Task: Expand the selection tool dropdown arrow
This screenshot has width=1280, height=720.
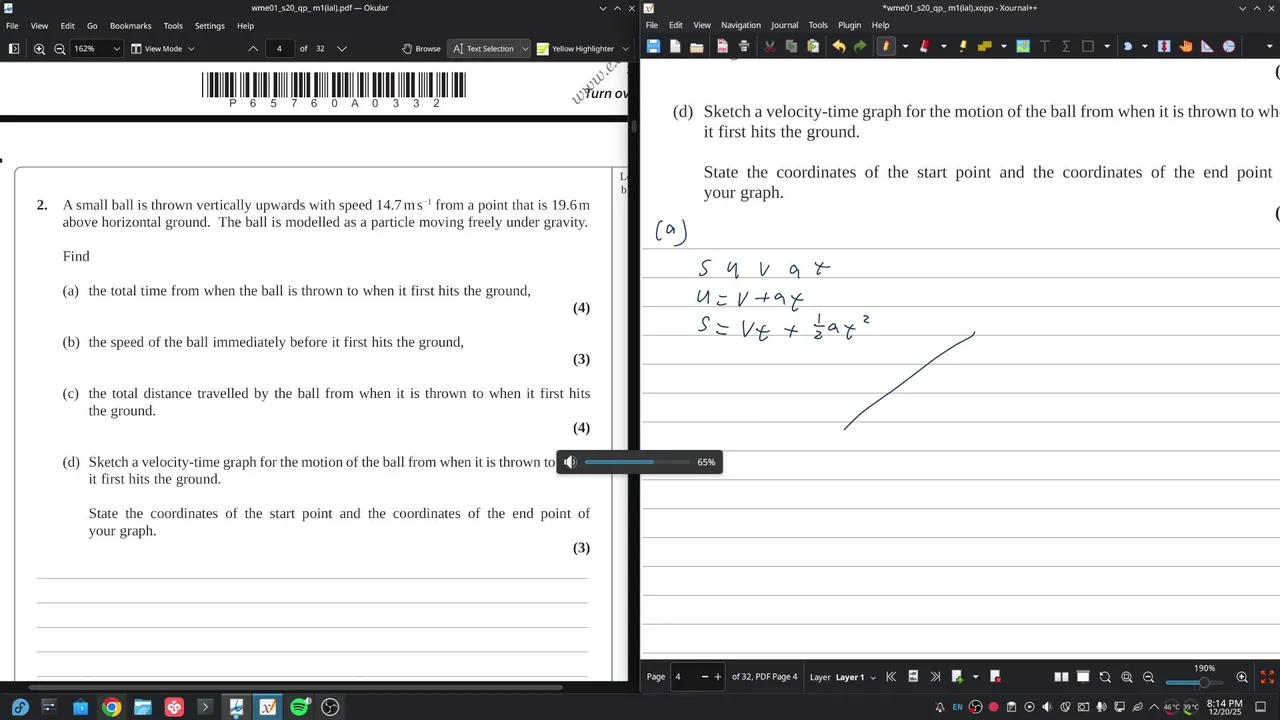Action: click(x=1144, y=46)
